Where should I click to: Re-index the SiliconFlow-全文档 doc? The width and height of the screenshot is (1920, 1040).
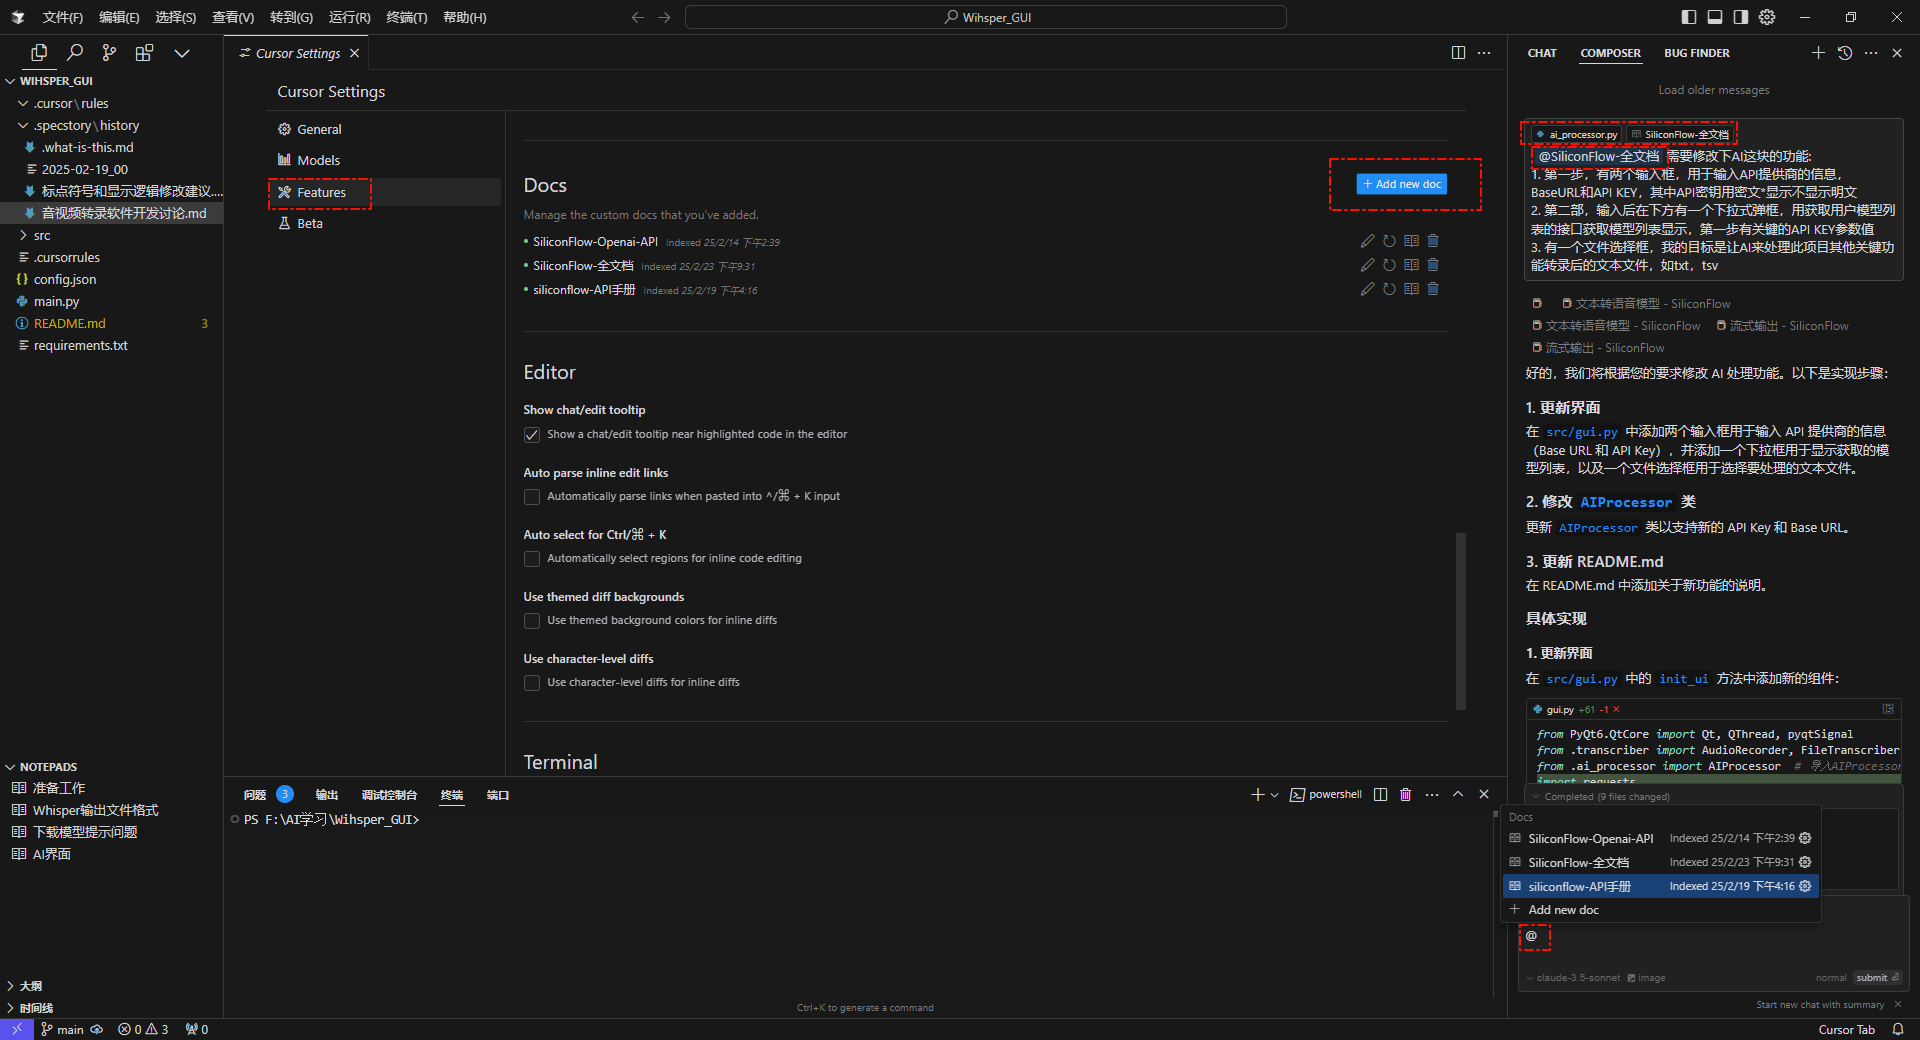[1389, 265]
